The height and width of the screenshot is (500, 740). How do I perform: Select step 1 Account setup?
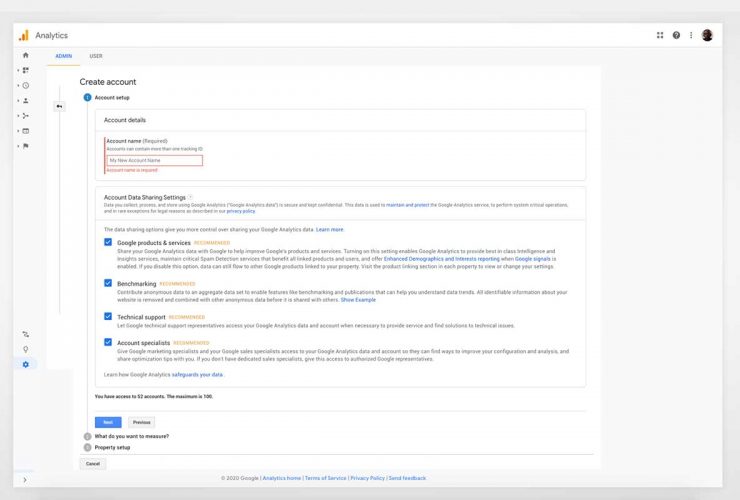tap(107, 97)
